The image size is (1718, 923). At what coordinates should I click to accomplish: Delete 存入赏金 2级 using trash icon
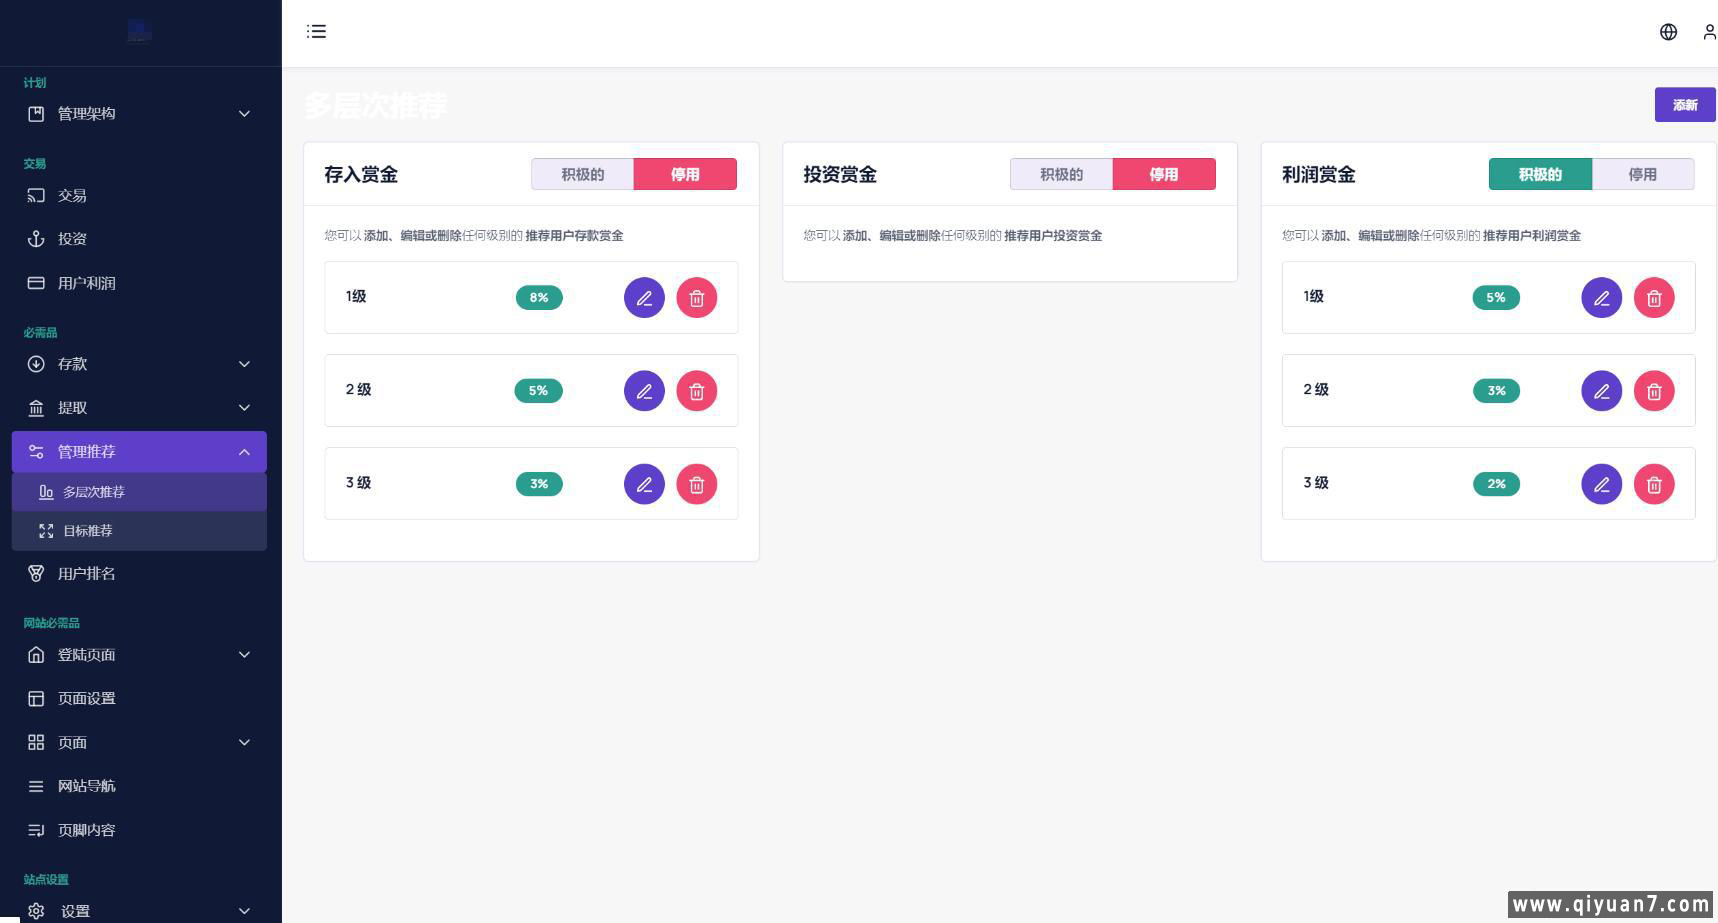point(697,391)
